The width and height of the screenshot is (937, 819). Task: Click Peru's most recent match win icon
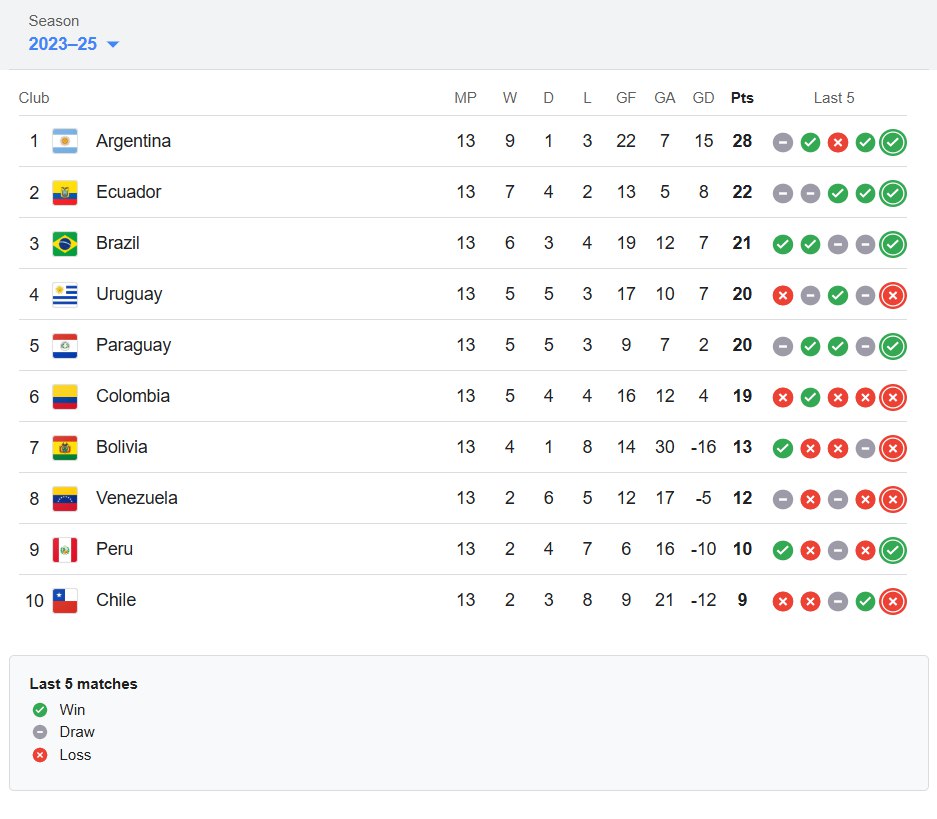pos(893,550)
